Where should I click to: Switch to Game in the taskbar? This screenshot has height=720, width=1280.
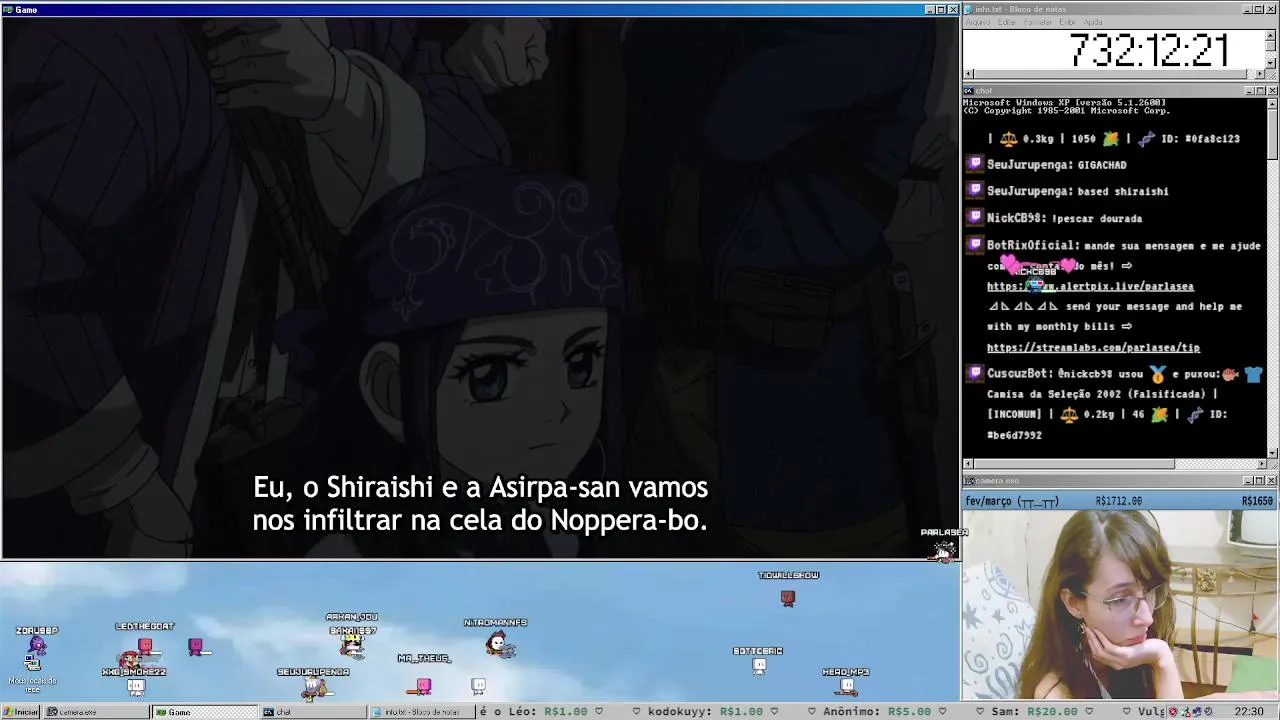204,712
